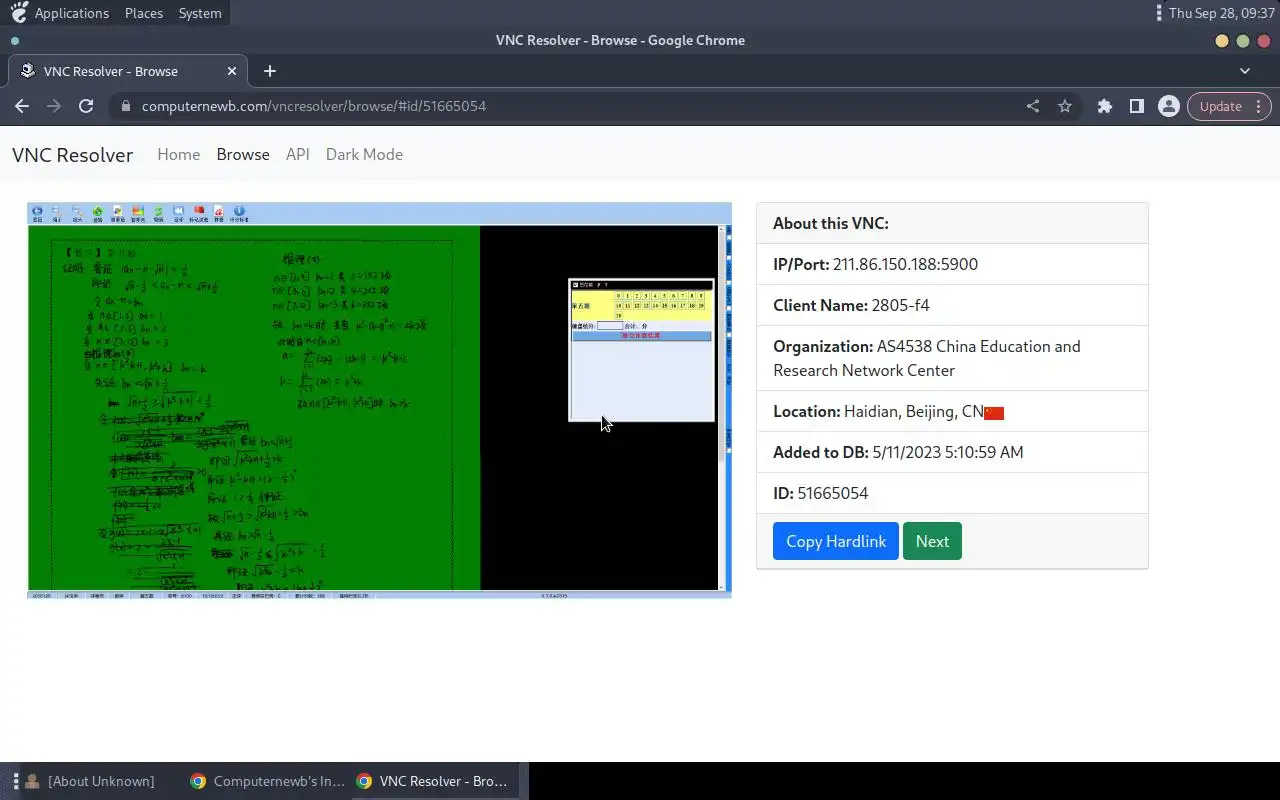
Task: Open the Applications menu
Action: 72,13
